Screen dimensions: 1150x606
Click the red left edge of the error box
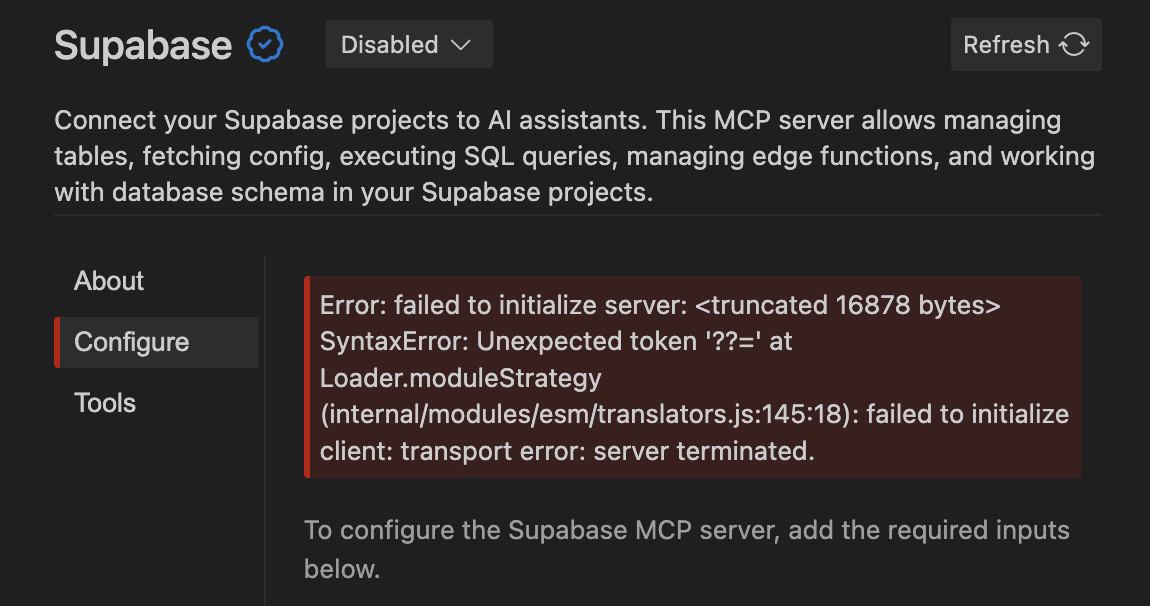point(307,377)
